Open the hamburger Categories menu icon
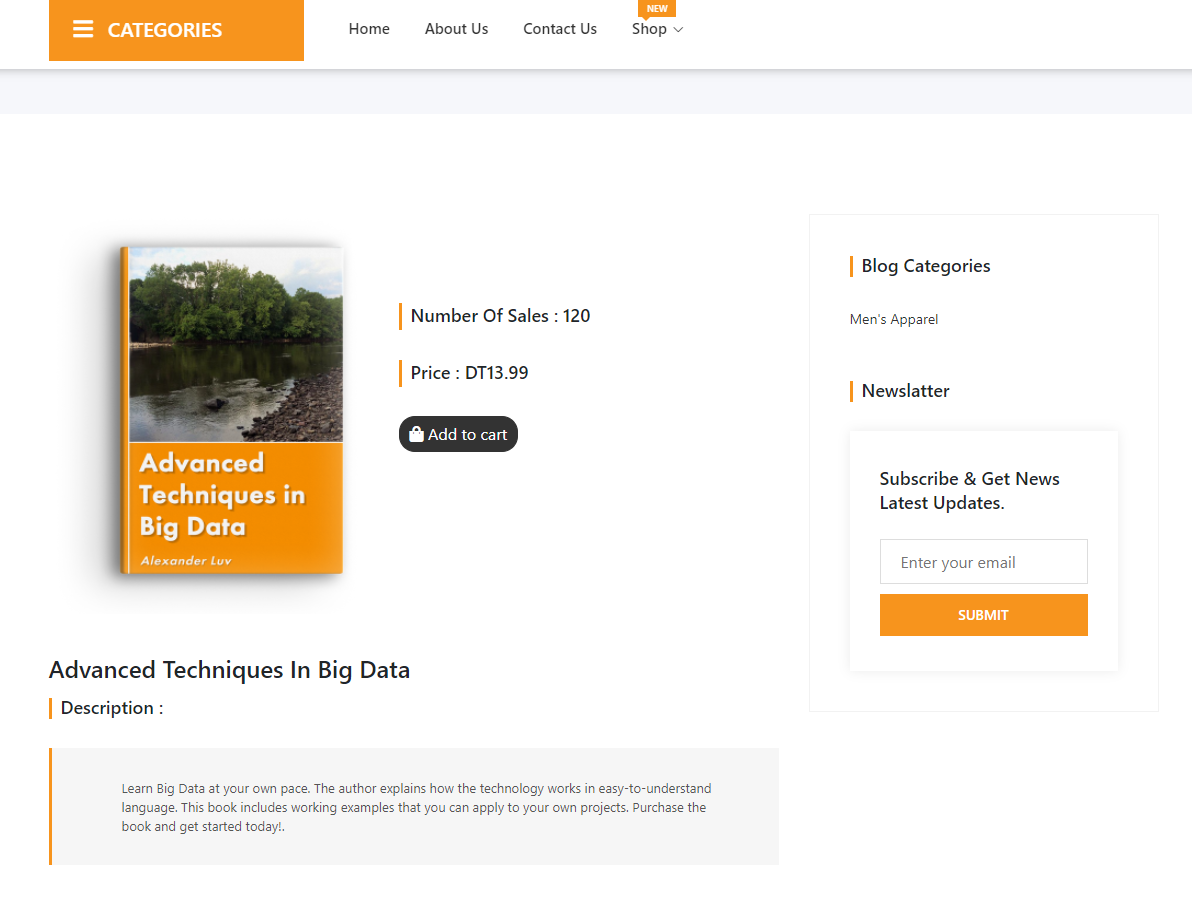The height and width of the screenshot is (905, 1192). click(x=83, y=29)
